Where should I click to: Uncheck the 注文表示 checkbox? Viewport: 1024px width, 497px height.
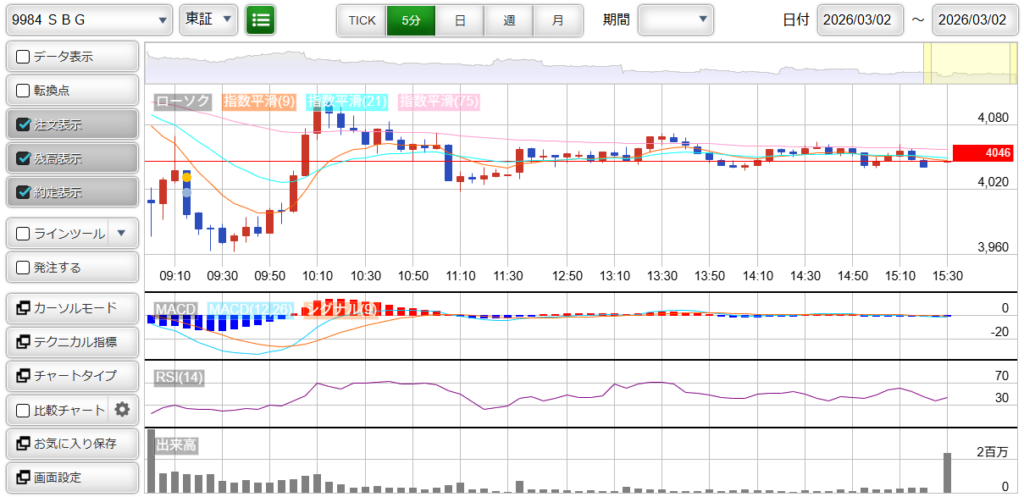pos(24,125)
